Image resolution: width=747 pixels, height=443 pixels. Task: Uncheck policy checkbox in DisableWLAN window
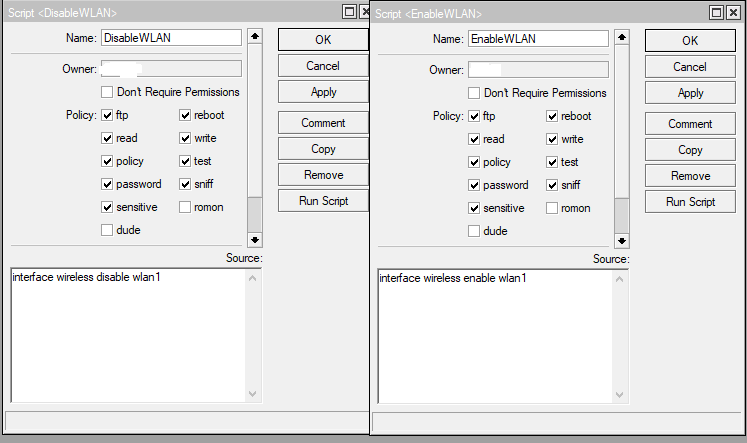coord(107,161)
